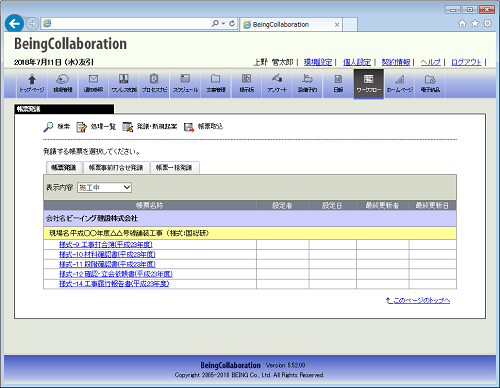
Task: Switch to the 帳票事前打合せ発議 tab
Action: (x=116, y=168)
